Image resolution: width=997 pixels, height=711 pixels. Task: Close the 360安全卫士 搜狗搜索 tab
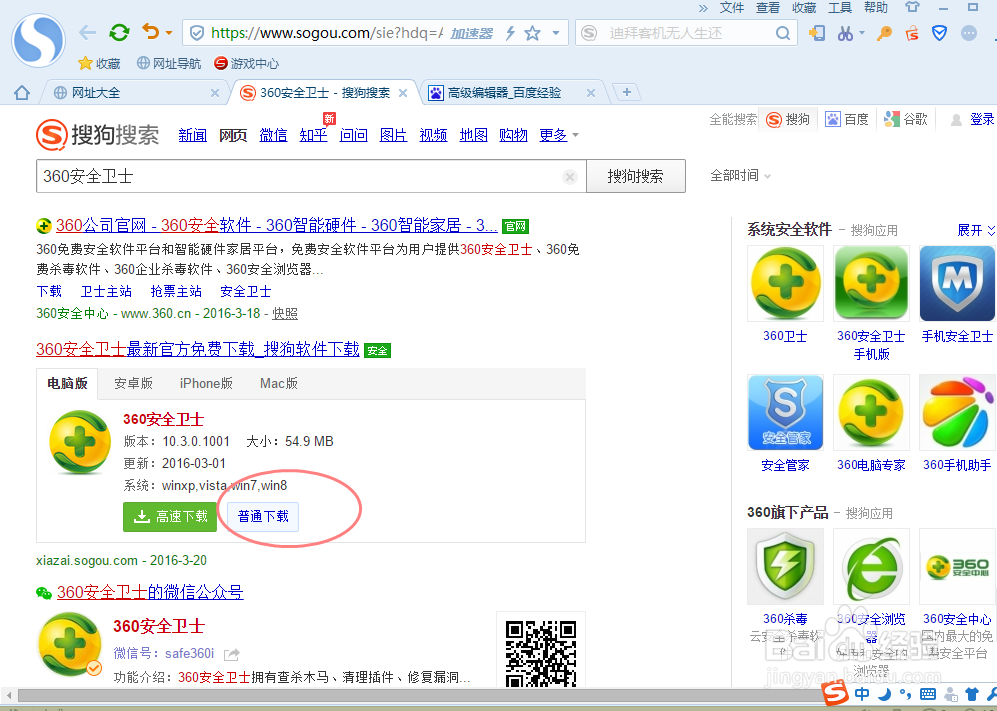[x=402, y=93]
